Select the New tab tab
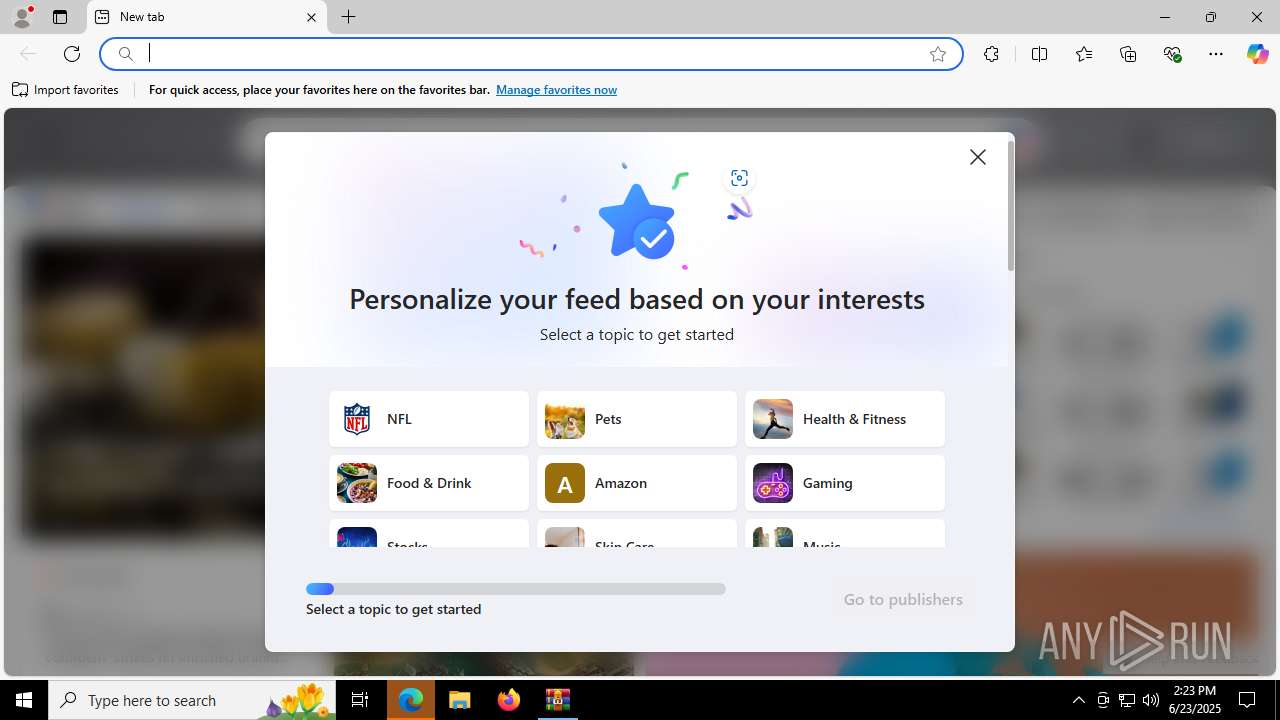This screenshot has height=720, width=1280. [207, 17]
